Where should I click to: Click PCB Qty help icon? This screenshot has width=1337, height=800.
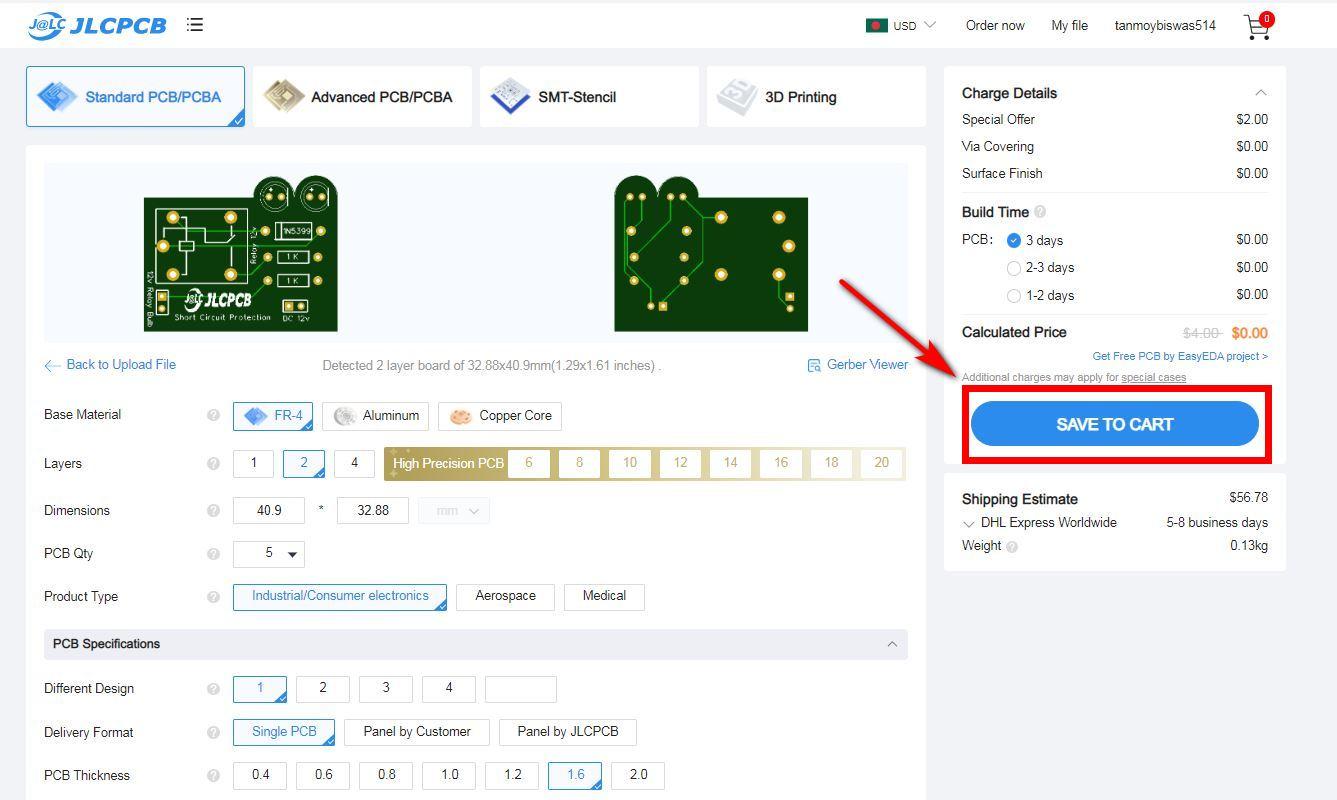pyautogui.click(x=213, y=554)
